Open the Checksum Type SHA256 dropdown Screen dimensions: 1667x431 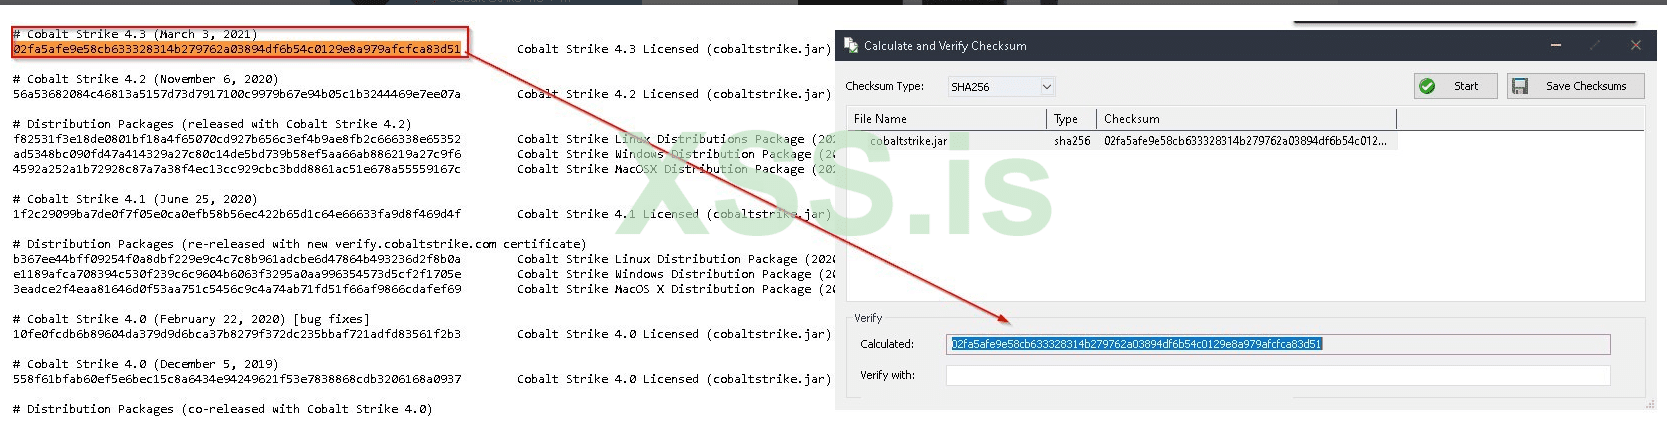pos(1001,87)
